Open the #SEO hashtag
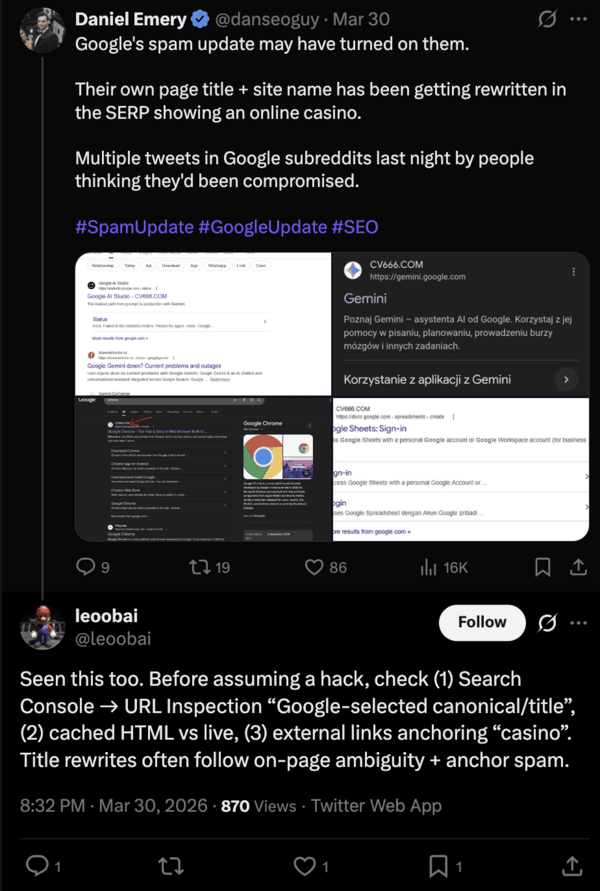This screenshot has height=891, width=600. (x=355, y=227)
